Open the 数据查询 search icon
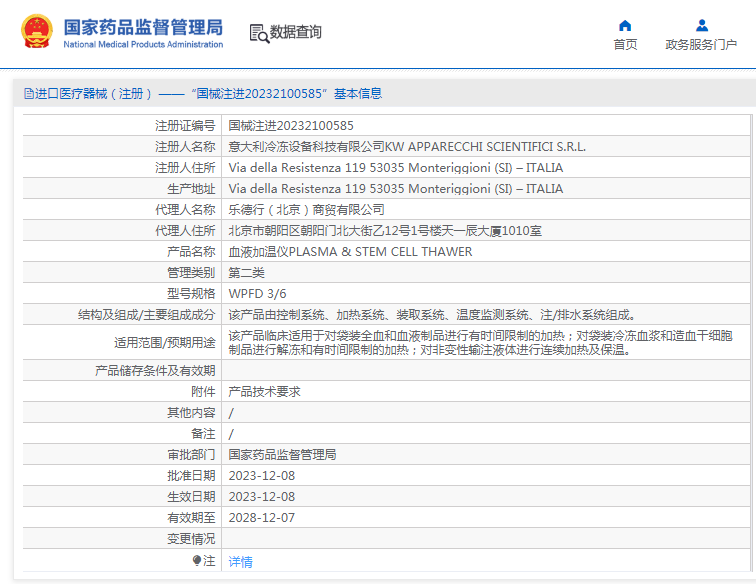The width and height of the screenshot is (756, 584). [259, 33]
